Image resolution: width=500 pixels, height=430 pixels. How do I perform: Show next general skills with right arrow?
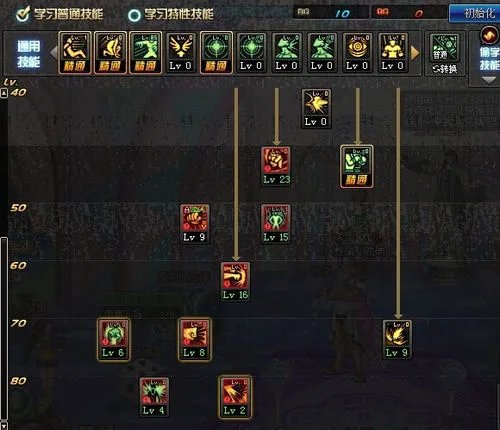click(x=415, y=53)
